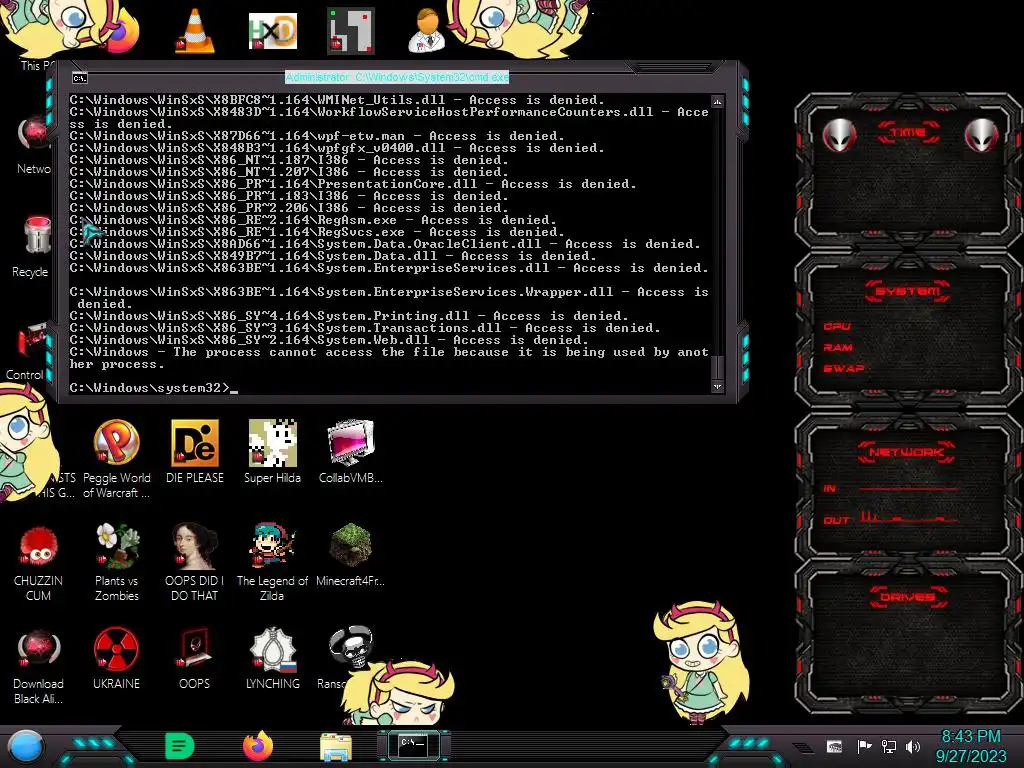Open the doctor figure desktop icon

[427, 31]
